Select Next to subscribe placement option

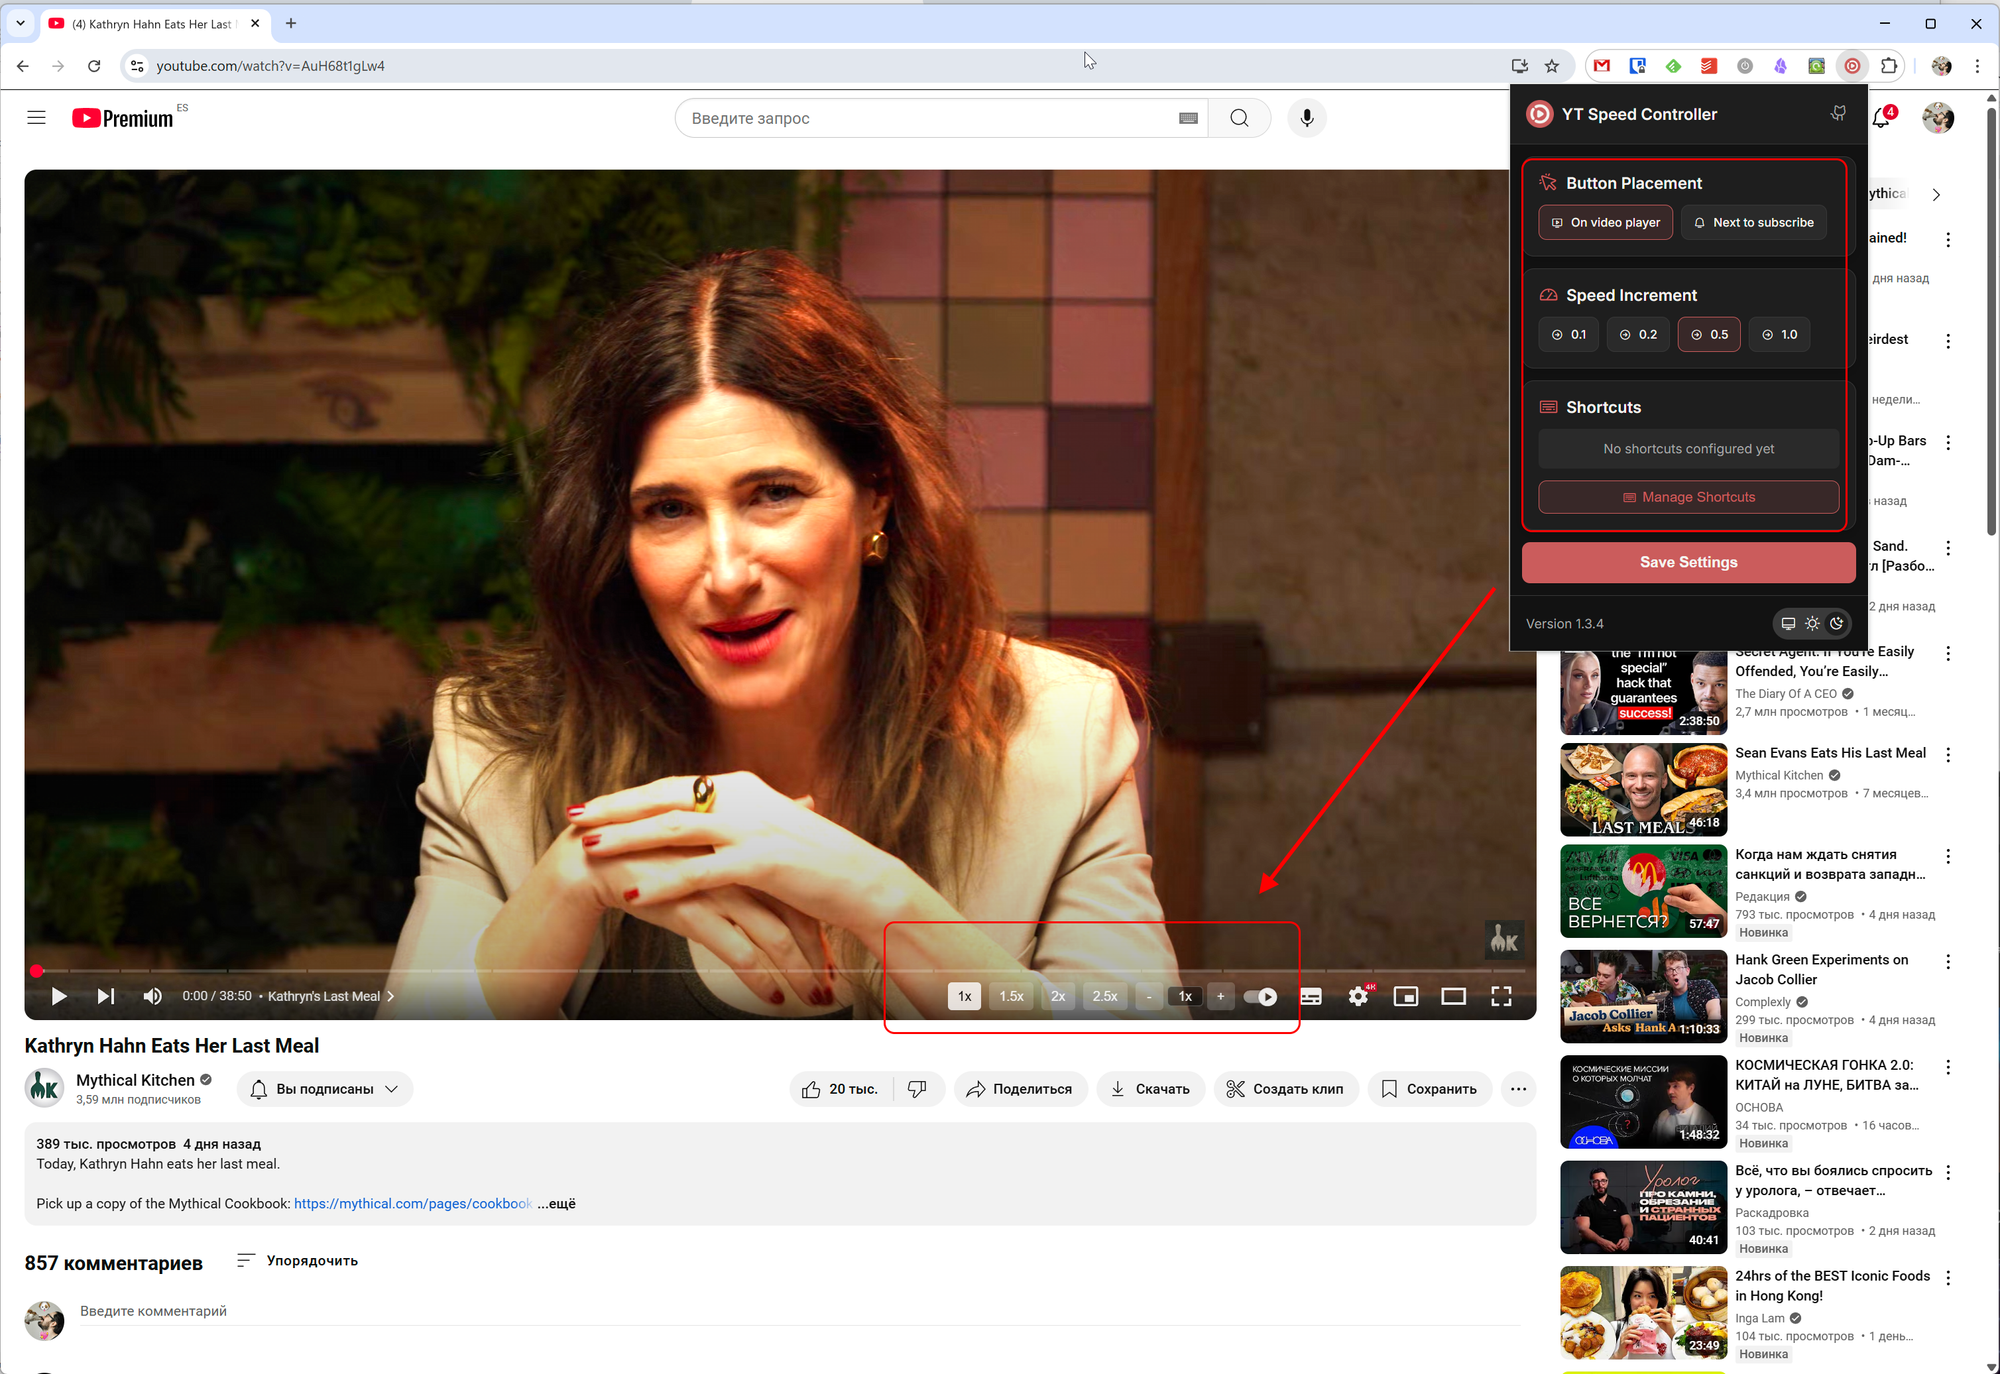point(1753,222)
